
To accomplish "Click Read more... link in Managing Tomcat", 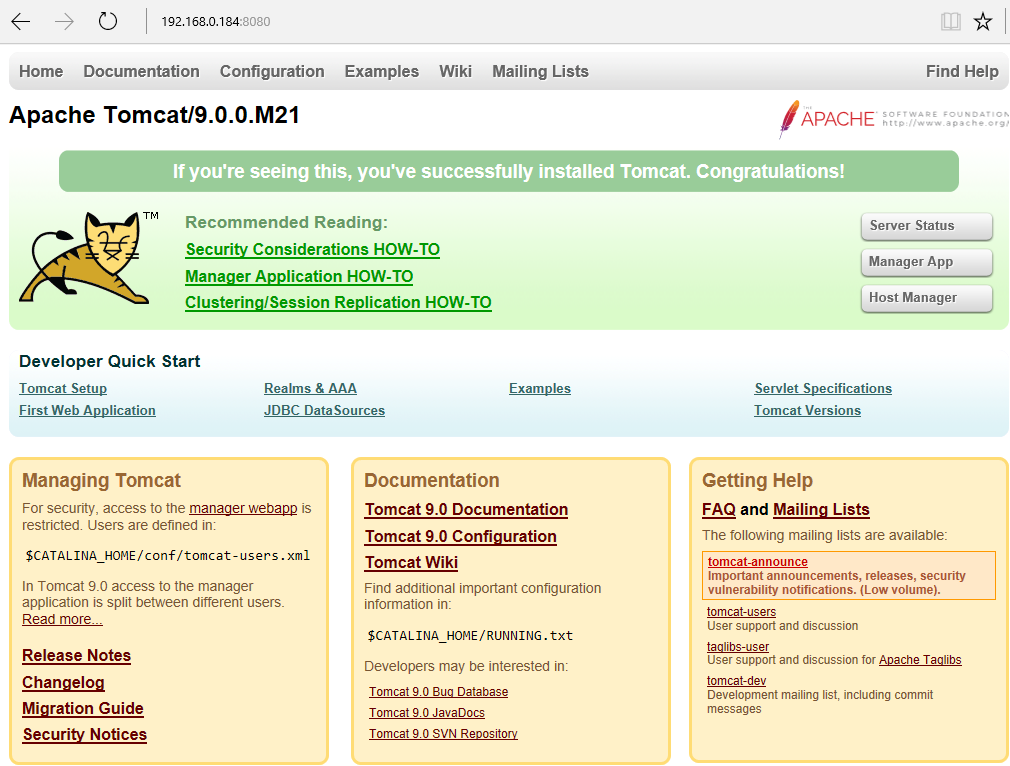I will click(62, 619).
